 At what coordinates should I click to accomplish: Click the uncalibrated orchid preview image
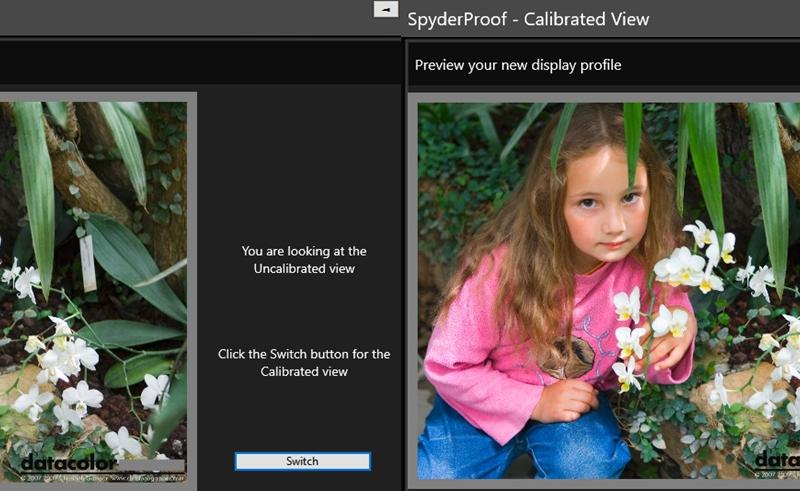(x=93, y=292)
